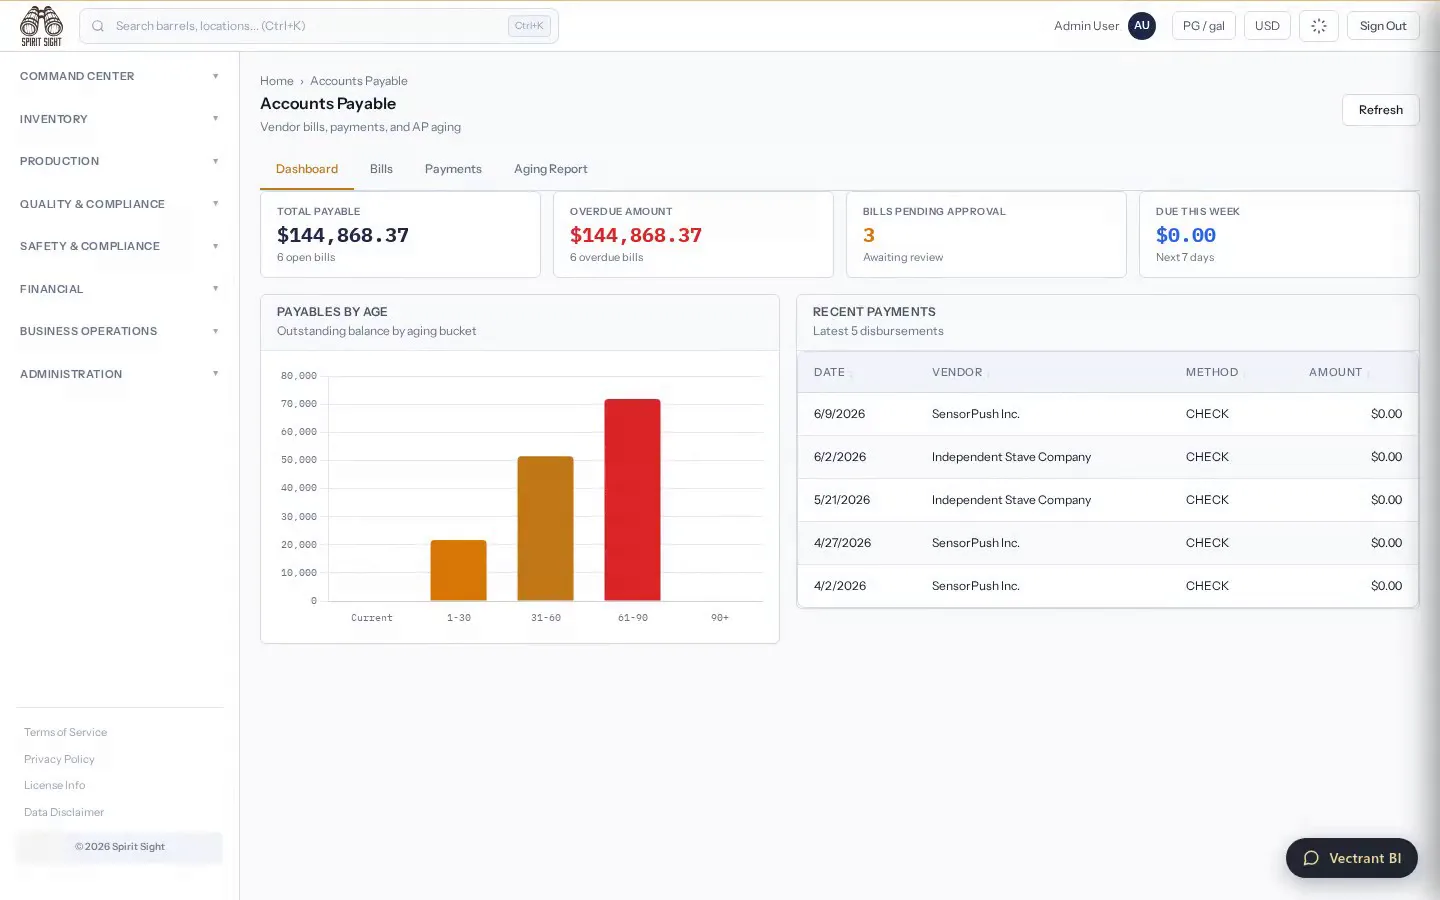The width and height of the screenshot is (1440, 900).
Task: Expand Business Operations section
Action: (x=119, y=331)
